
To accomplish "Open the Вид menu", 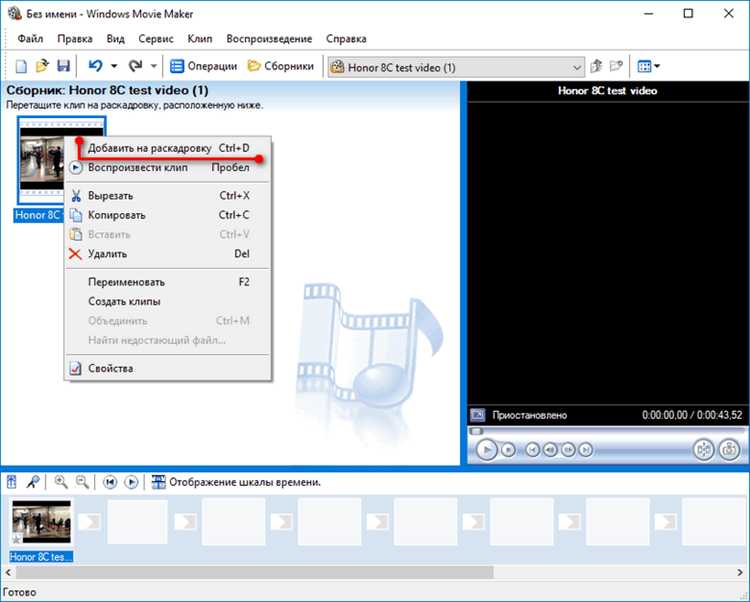I will (x=115, y=39).
